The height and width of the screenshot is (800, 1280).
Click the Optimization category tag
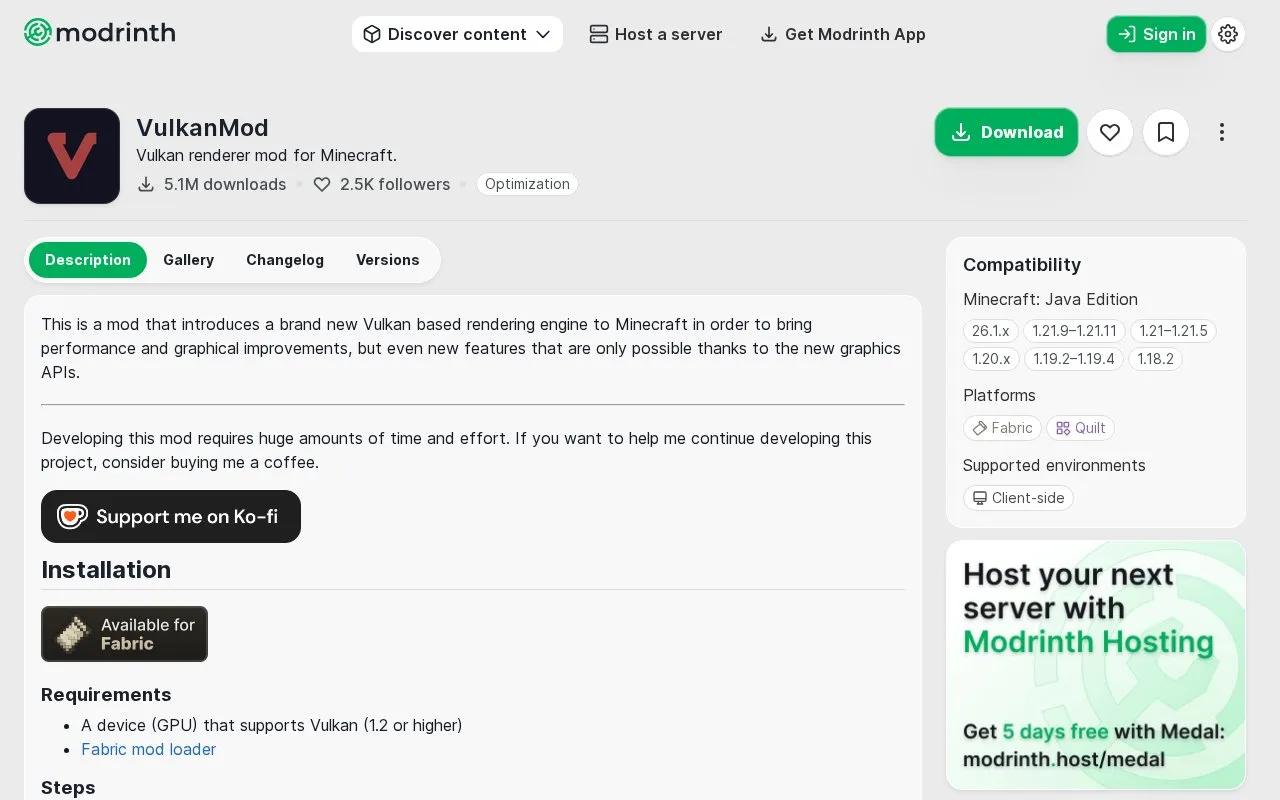[527, 184]
